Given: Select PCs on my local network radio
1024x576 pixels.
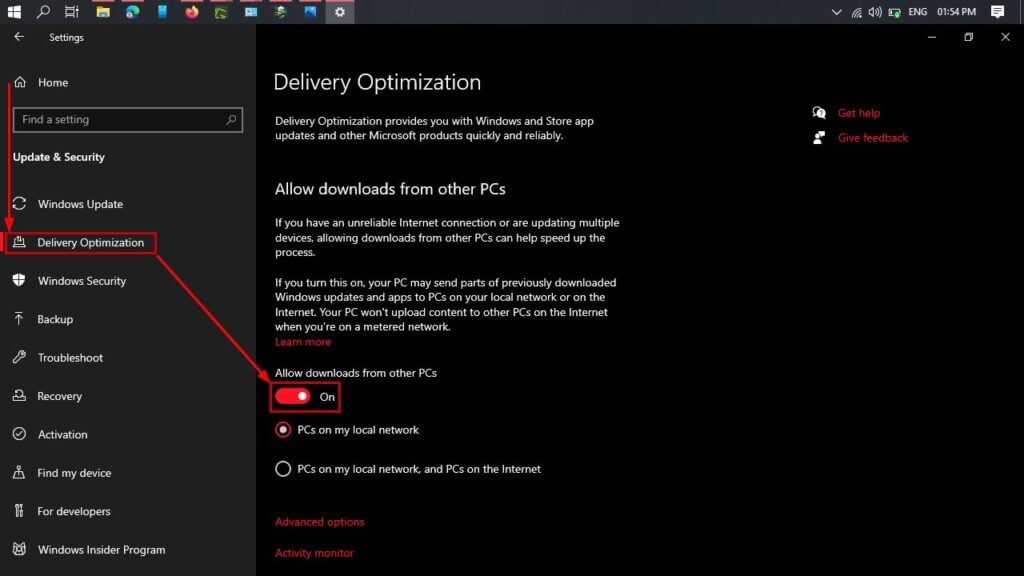Looking at the screenshot, I should point(283,430).
